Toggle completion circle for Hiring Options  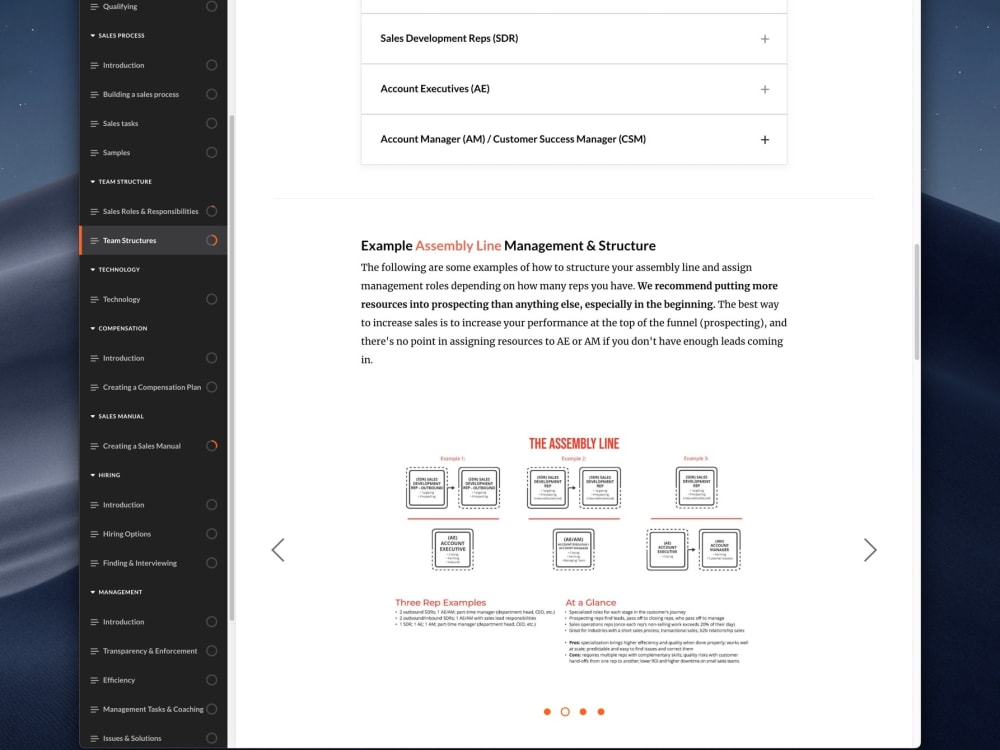(212, 534)
